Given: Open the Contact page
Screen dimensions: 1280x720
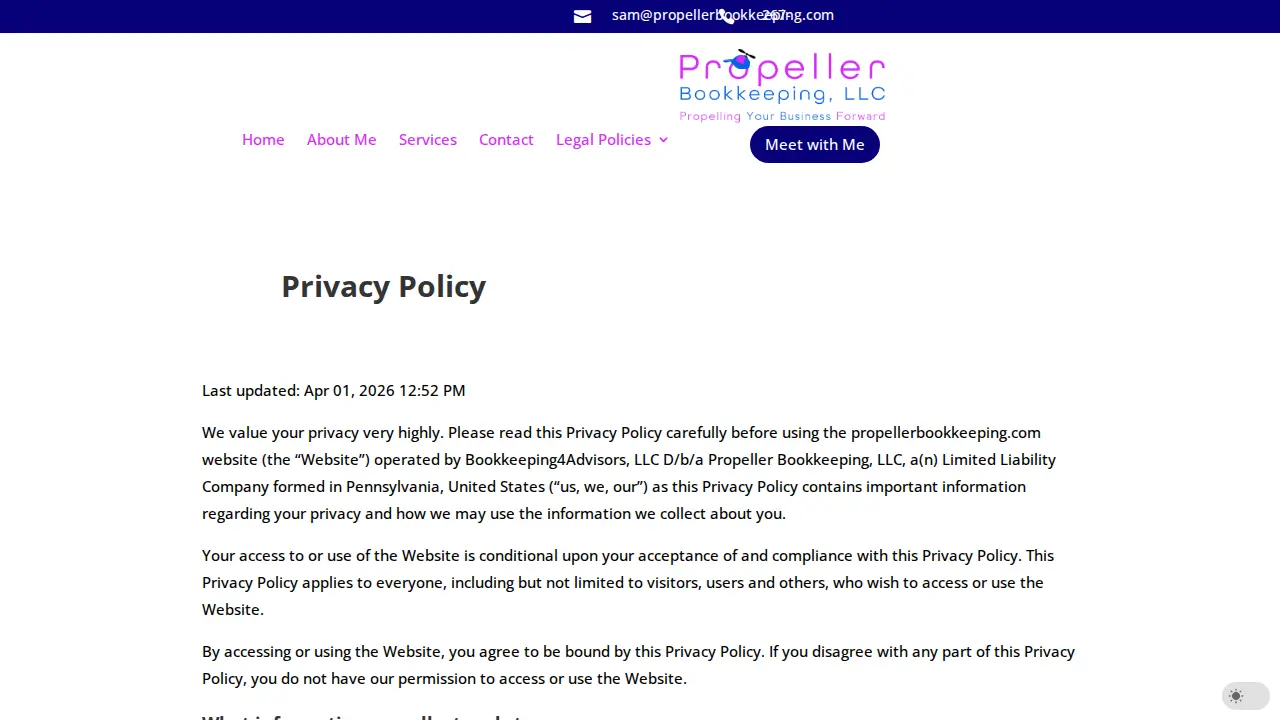Looking at the screenshot, I should 506,140.
